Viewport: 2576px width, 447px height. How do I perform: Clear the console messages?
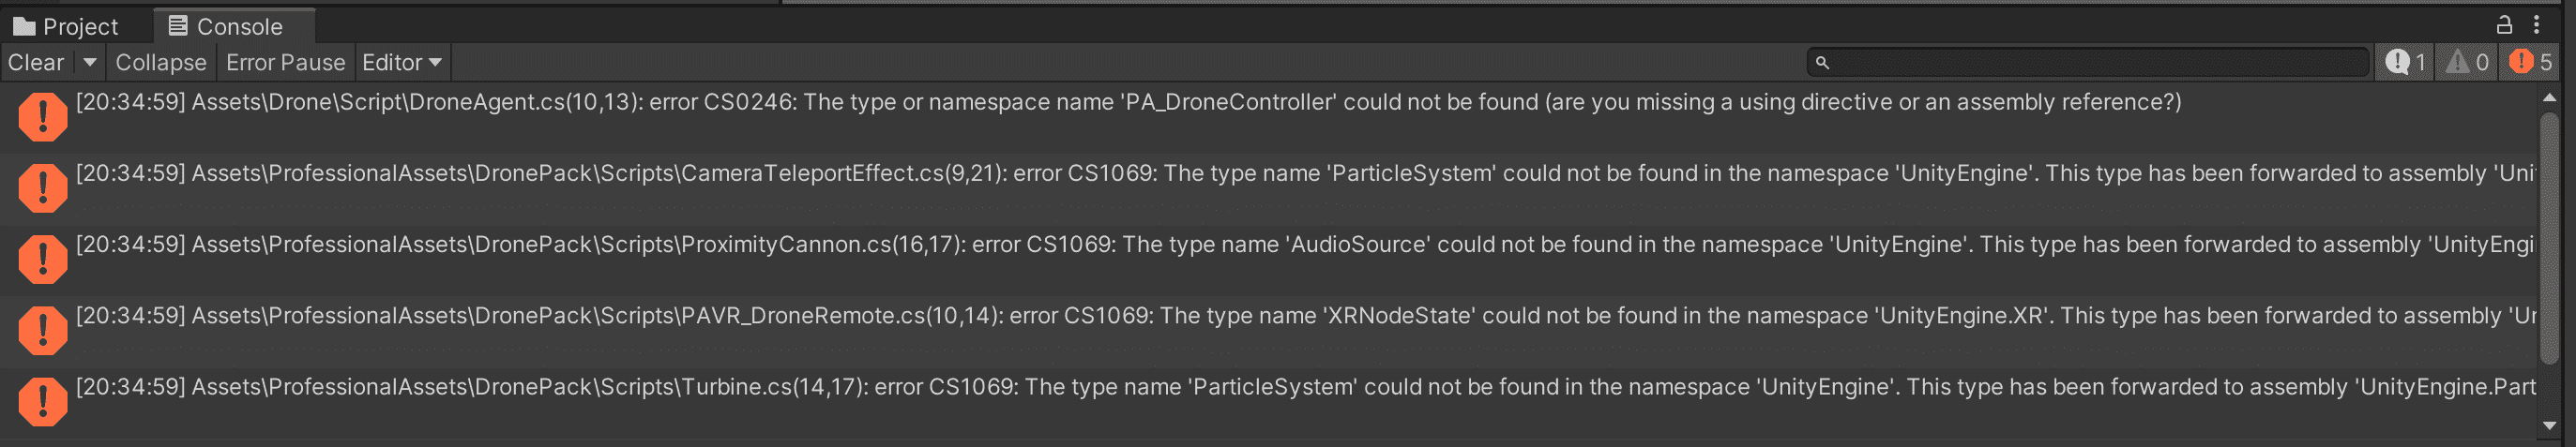37,62
